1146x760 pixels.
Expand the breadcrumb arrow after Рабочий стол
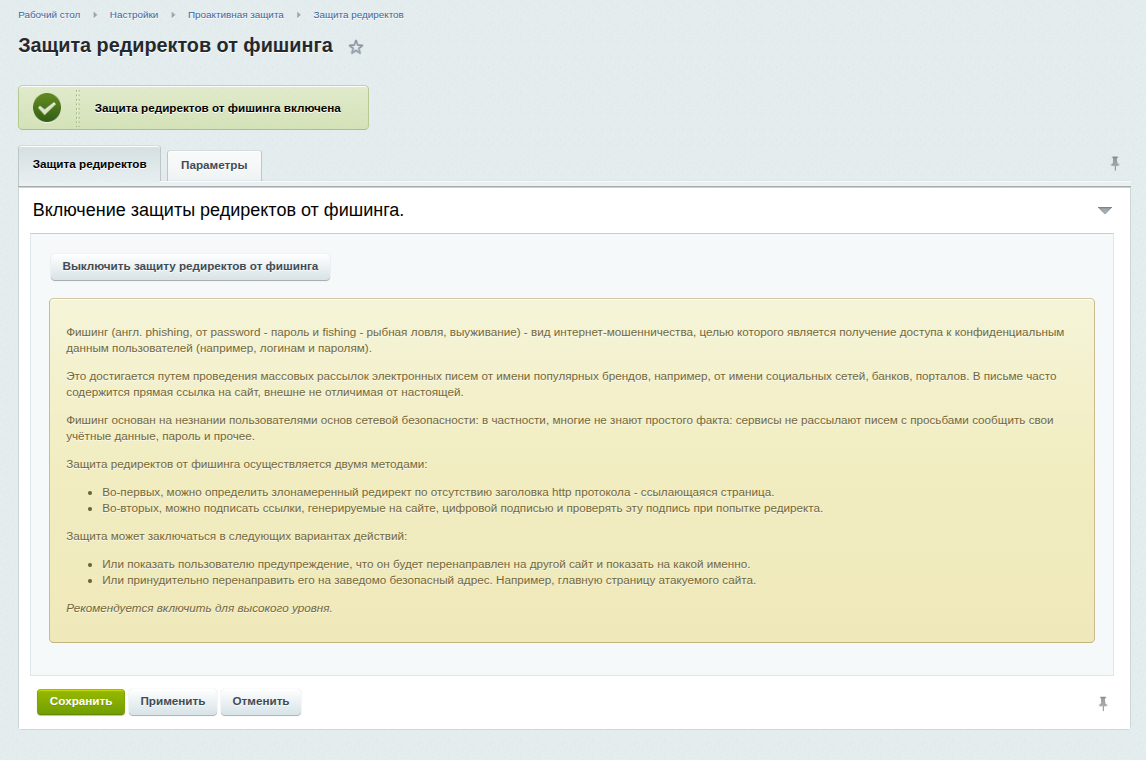pyautogui.click(x=97, y=15)
